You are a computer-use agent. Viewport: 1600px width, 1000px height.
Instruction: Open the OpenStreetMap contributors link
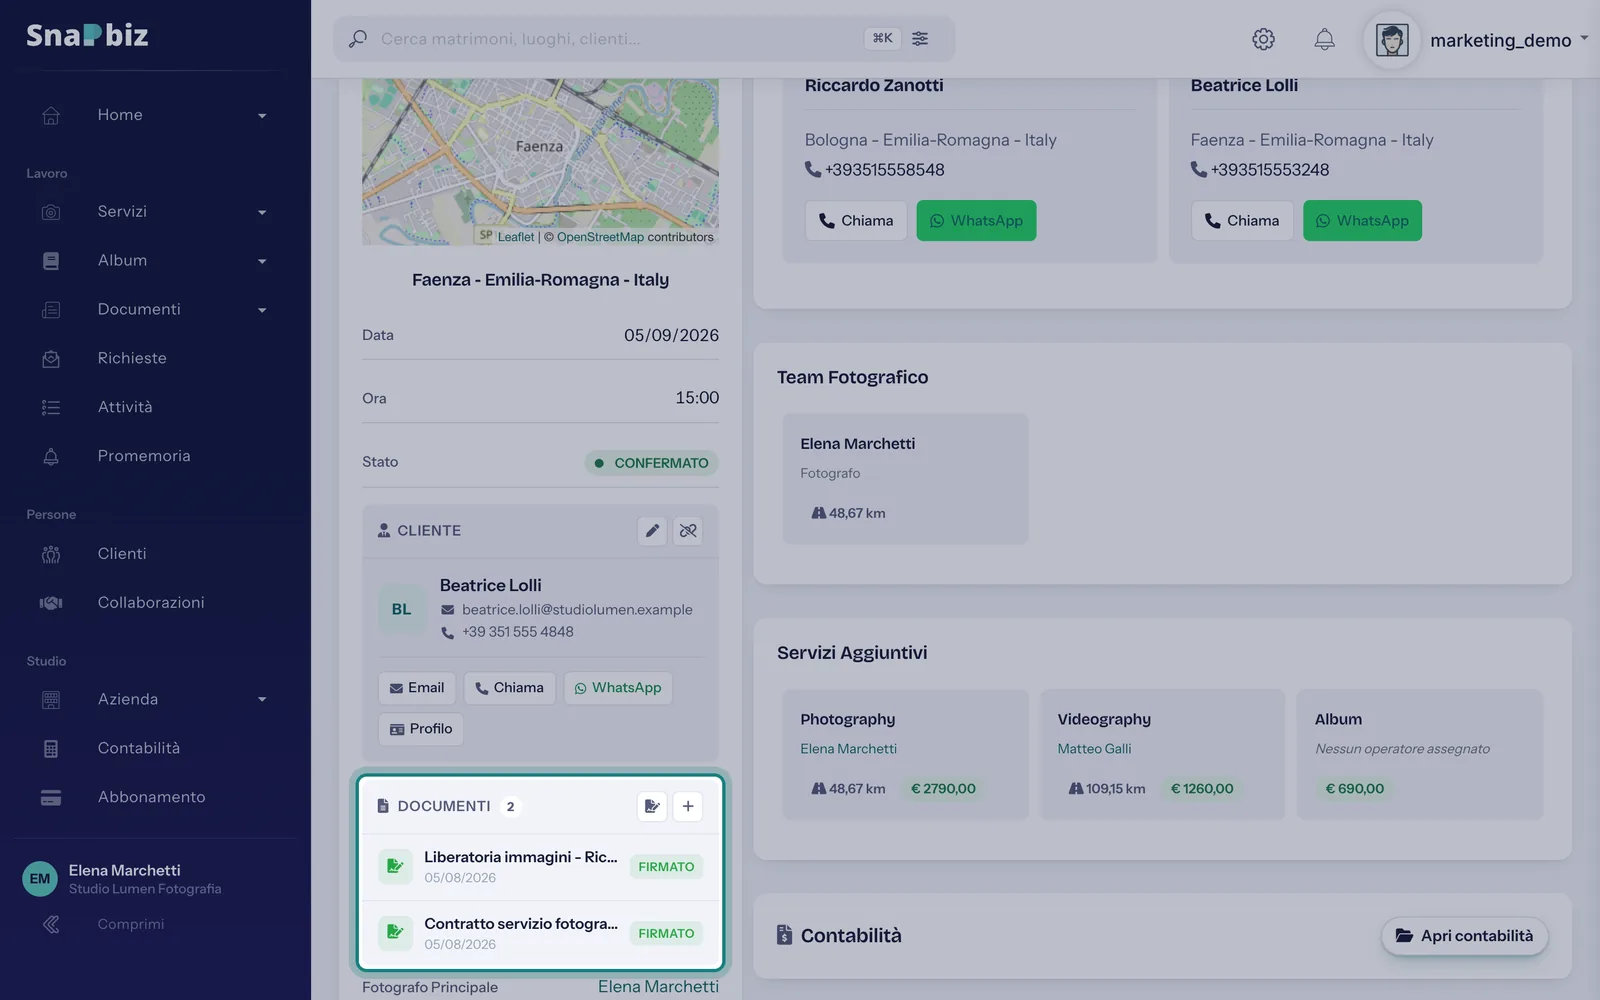[x=600, y=237]
